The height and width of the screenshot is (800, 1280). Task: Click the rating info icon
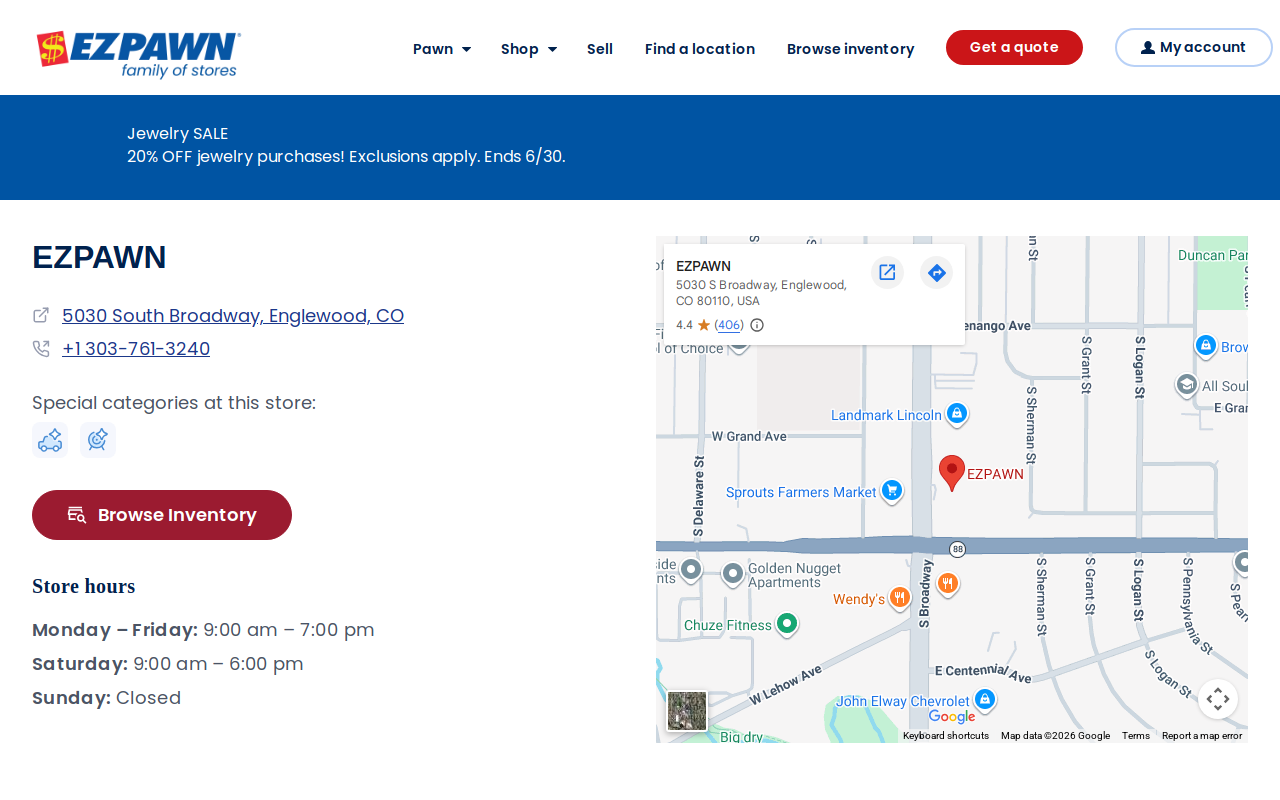pyautogui.click(x=757, y=325)
